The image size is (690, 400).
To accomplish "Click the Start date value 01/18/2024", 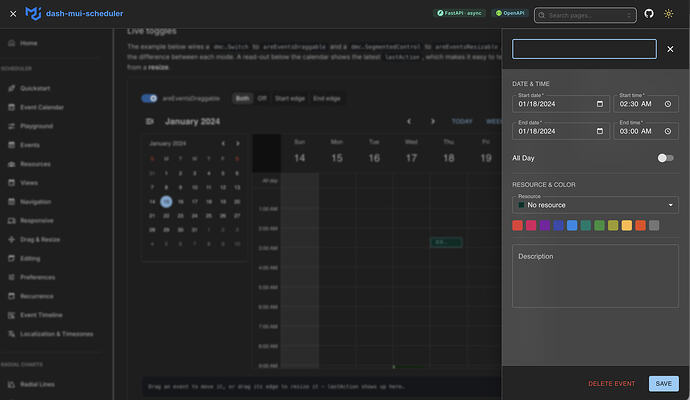I will 536,104.
